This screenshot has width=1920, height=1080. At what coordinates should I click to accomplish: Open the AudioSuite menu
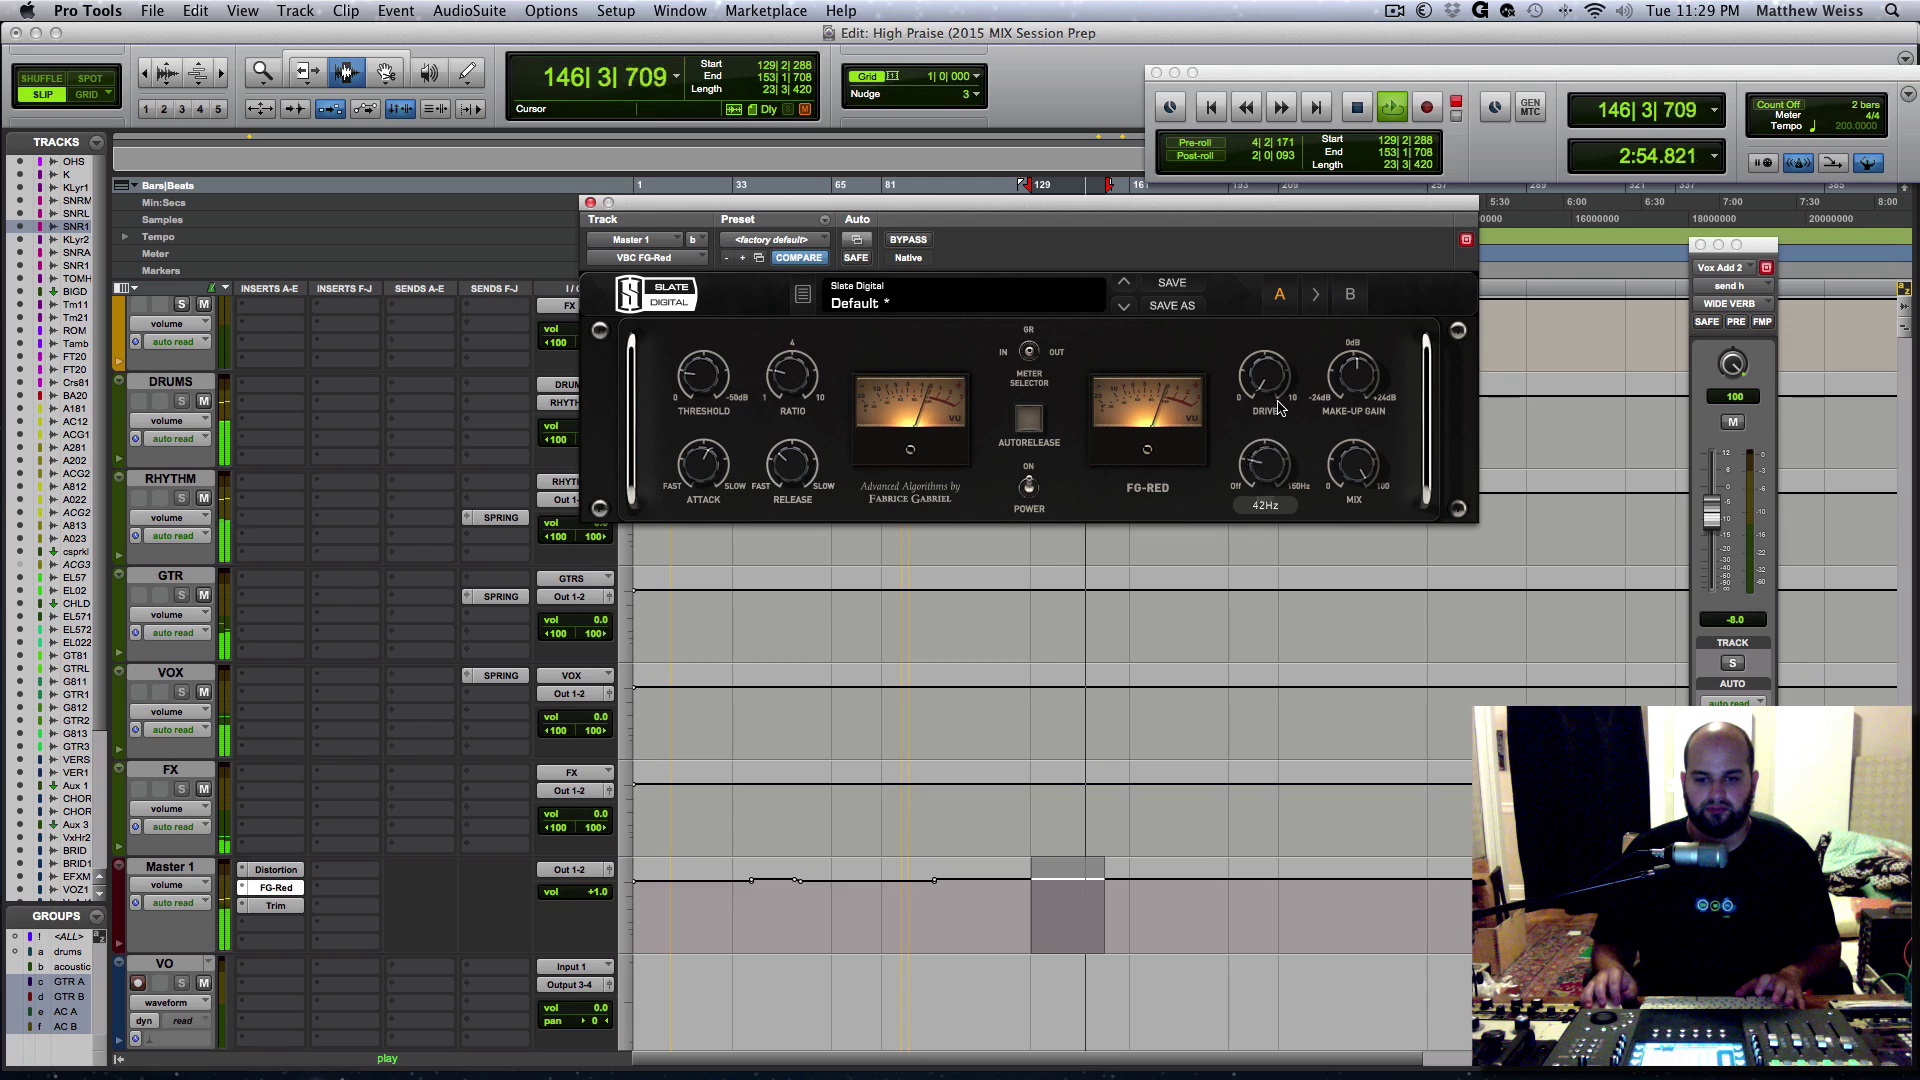tap(469, 11)
